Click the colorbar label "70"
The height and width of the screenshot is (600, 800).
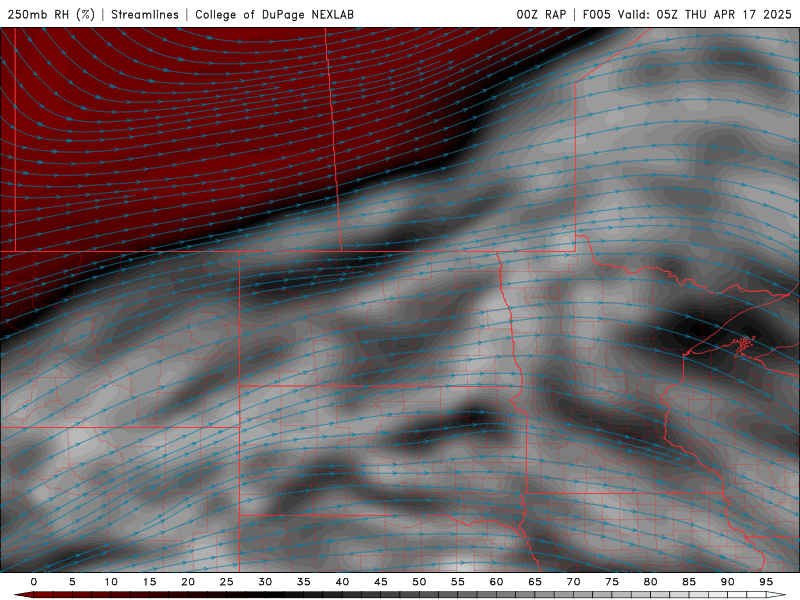[573, 582]
